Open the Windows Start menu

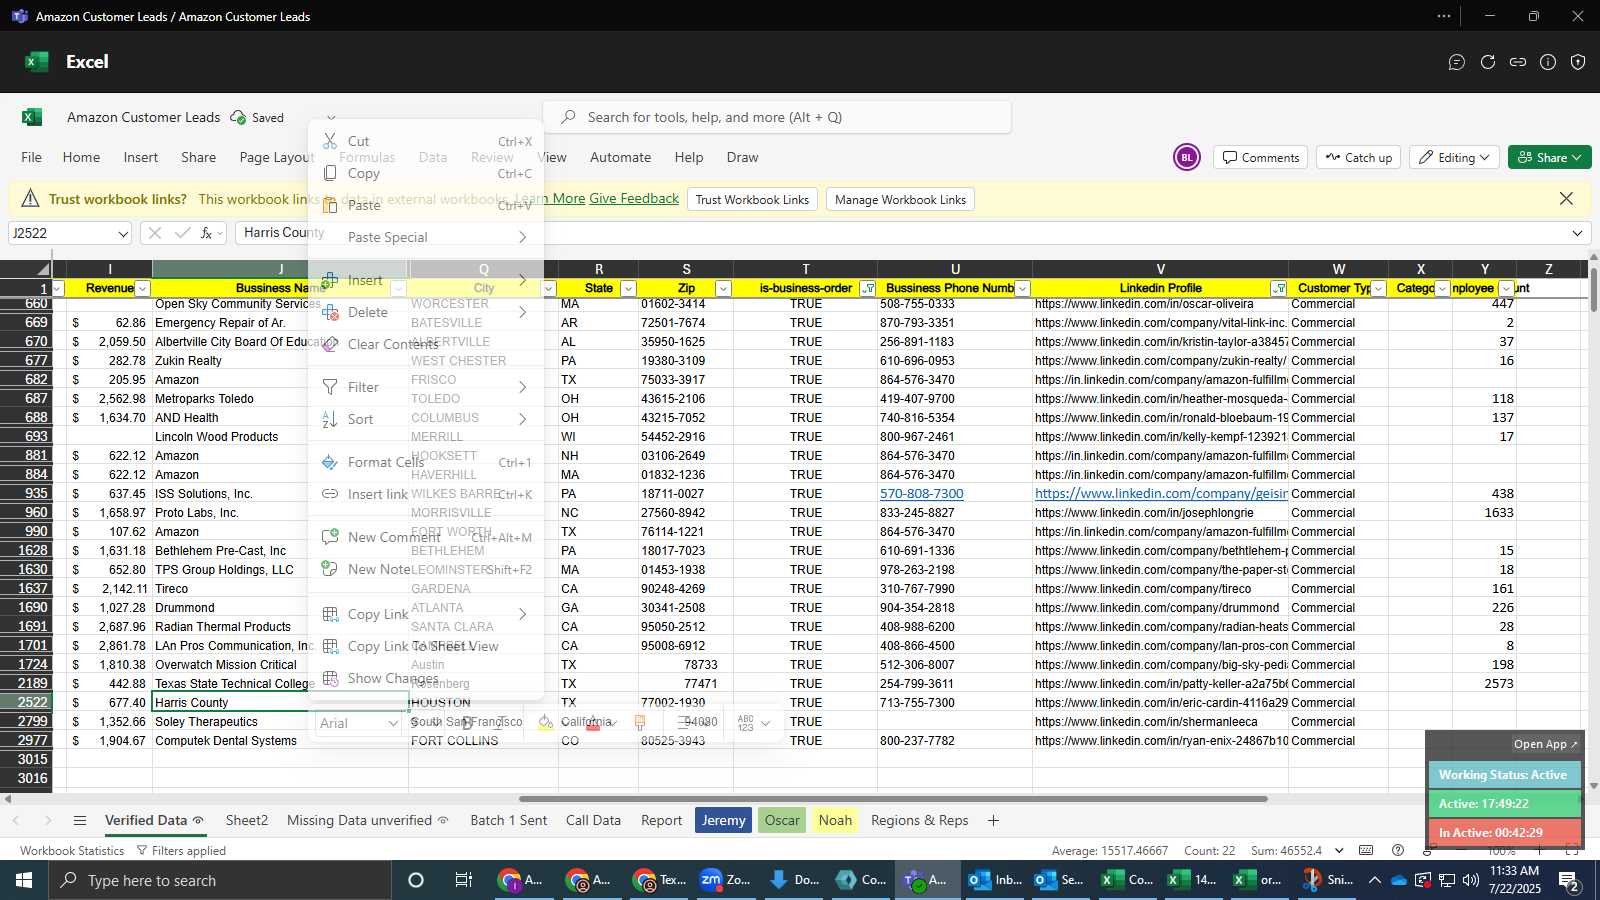click(x=23, y=880)
